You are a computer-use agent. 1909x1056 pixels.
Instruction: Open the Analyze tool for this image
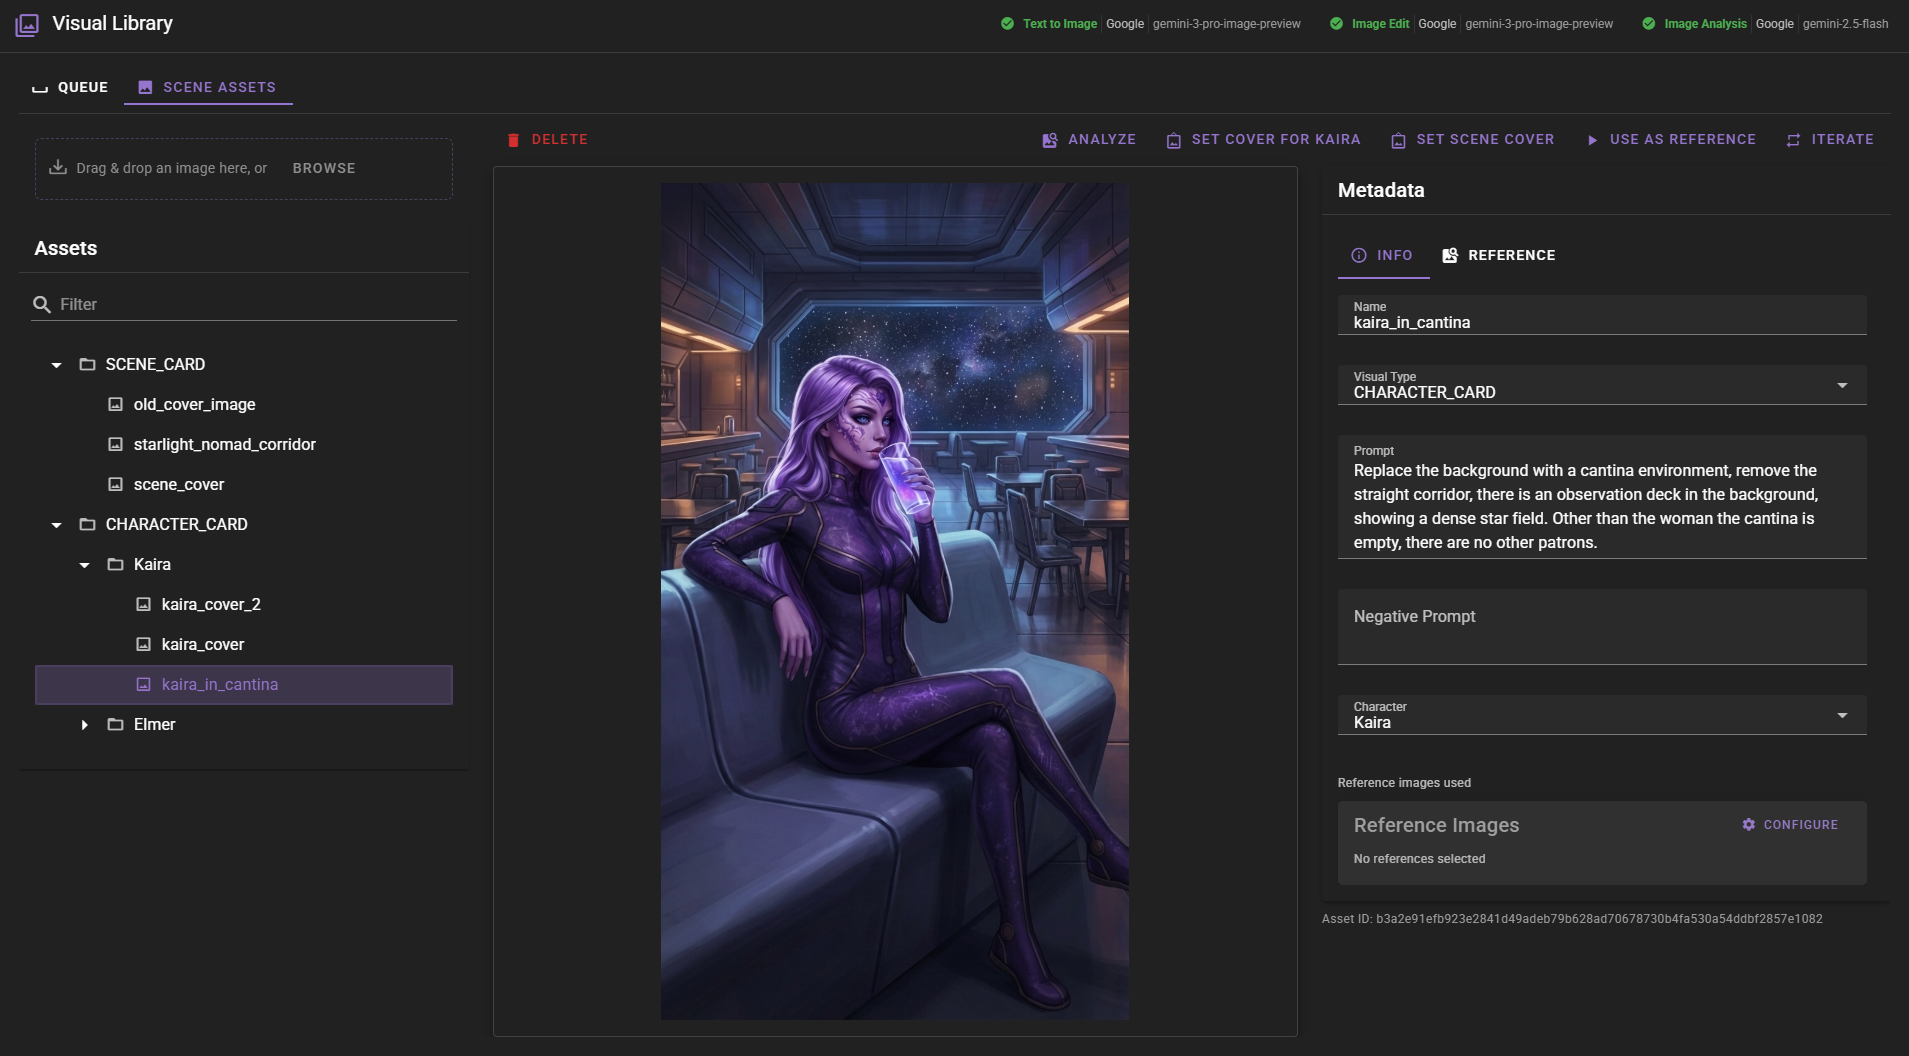pos(1089,139)
